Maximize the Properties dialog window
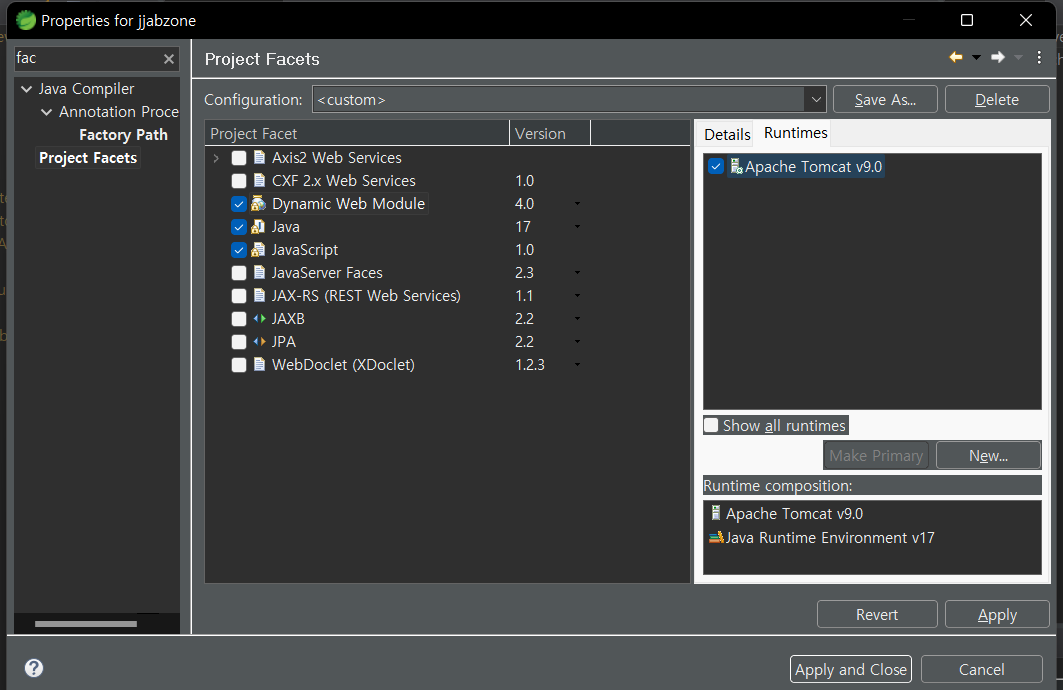1063x690 pixels. (x=967, y=20)
